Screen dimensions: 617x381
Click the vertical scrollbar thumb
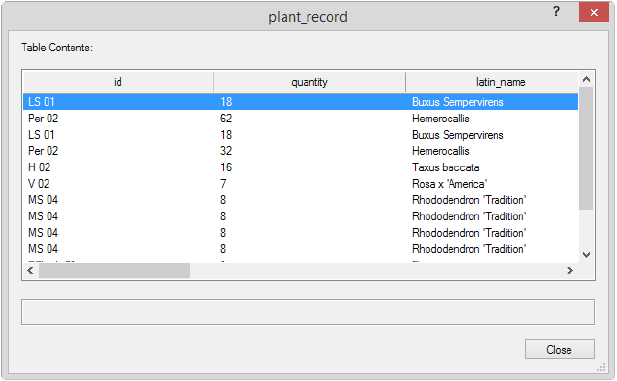click(x=586, y=148)
